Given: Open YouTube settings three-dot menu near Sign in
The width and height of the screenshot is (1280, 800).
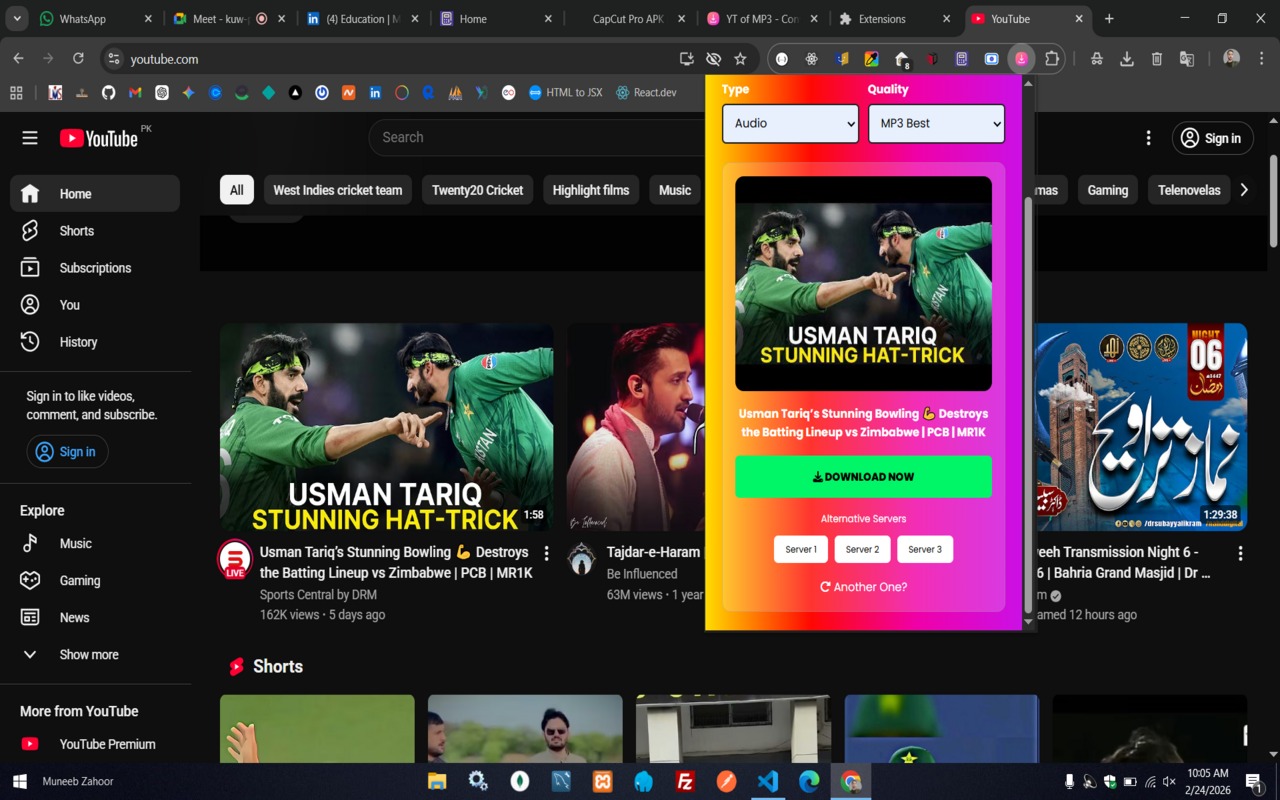Looking at the screenshot, I should tap(1148, 138).
